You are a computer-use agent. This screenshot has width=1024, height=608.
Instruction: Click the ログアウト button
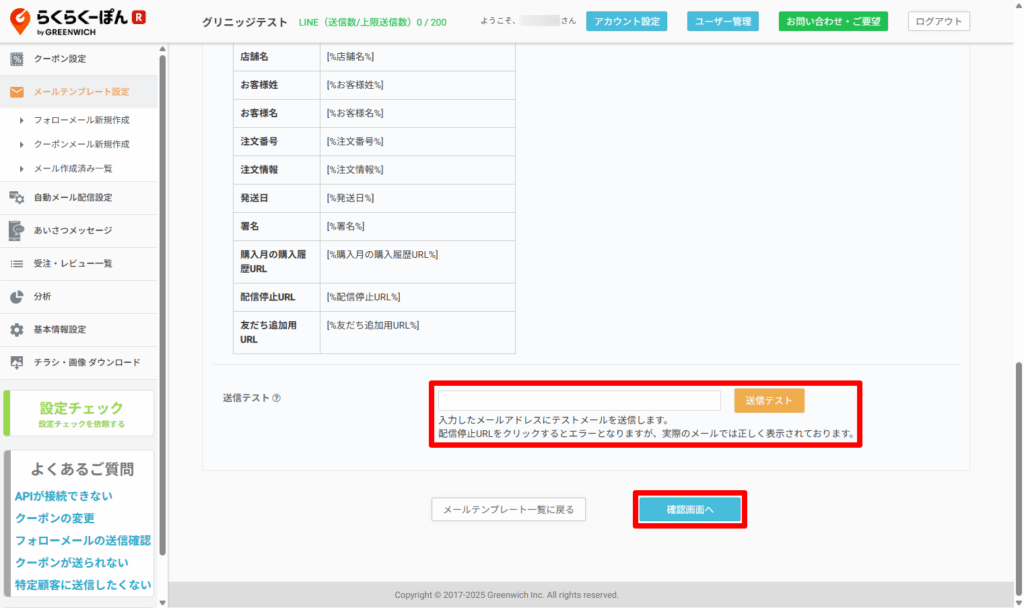point(938,21)
